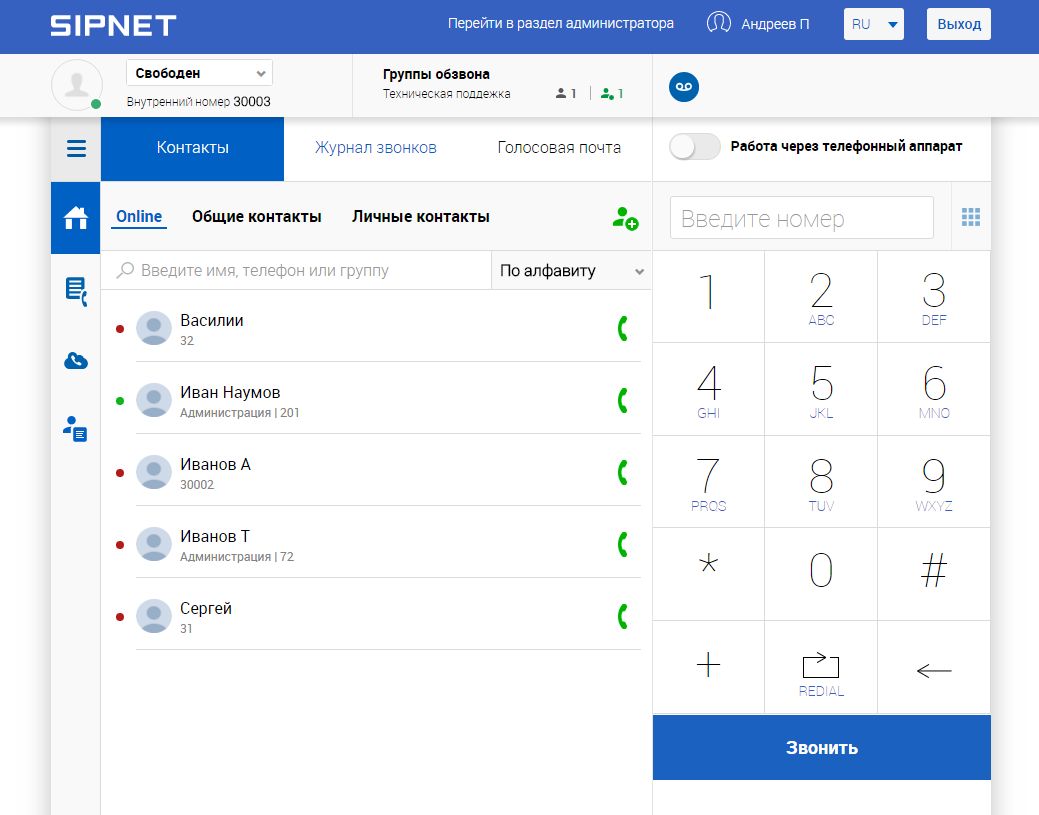Image resolution: width=1039 pixels, height=815 pixels.
Task: Call Иван Наумов using green phone icon
Action: click(623, 400)
